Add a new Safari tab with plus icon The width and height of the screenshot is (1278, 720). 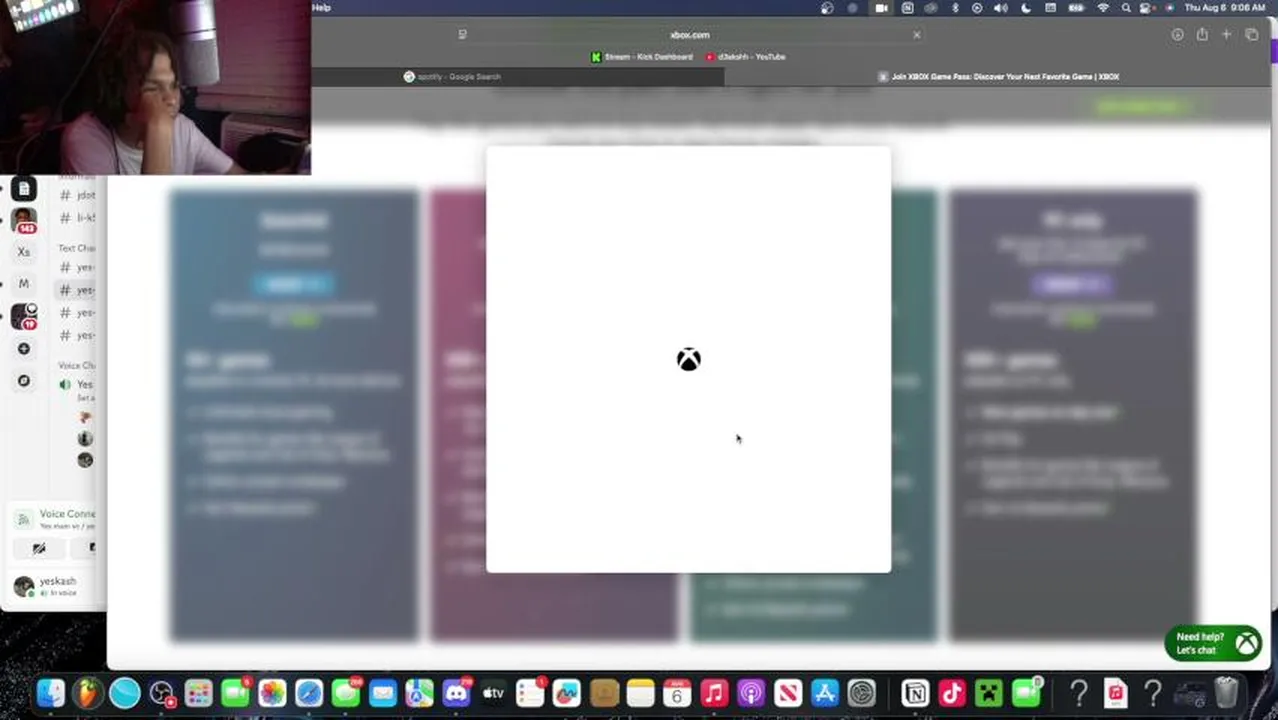[1226, 35]
